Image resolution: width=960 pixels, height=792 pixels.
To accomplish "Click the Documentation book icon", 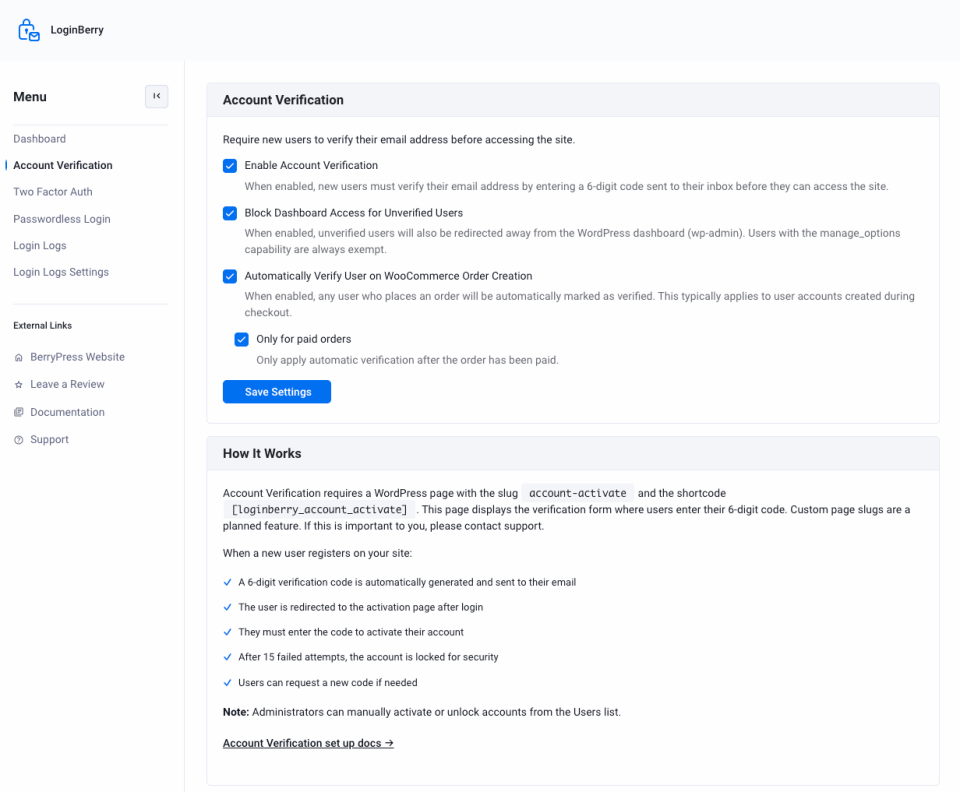I will point(18,412).
